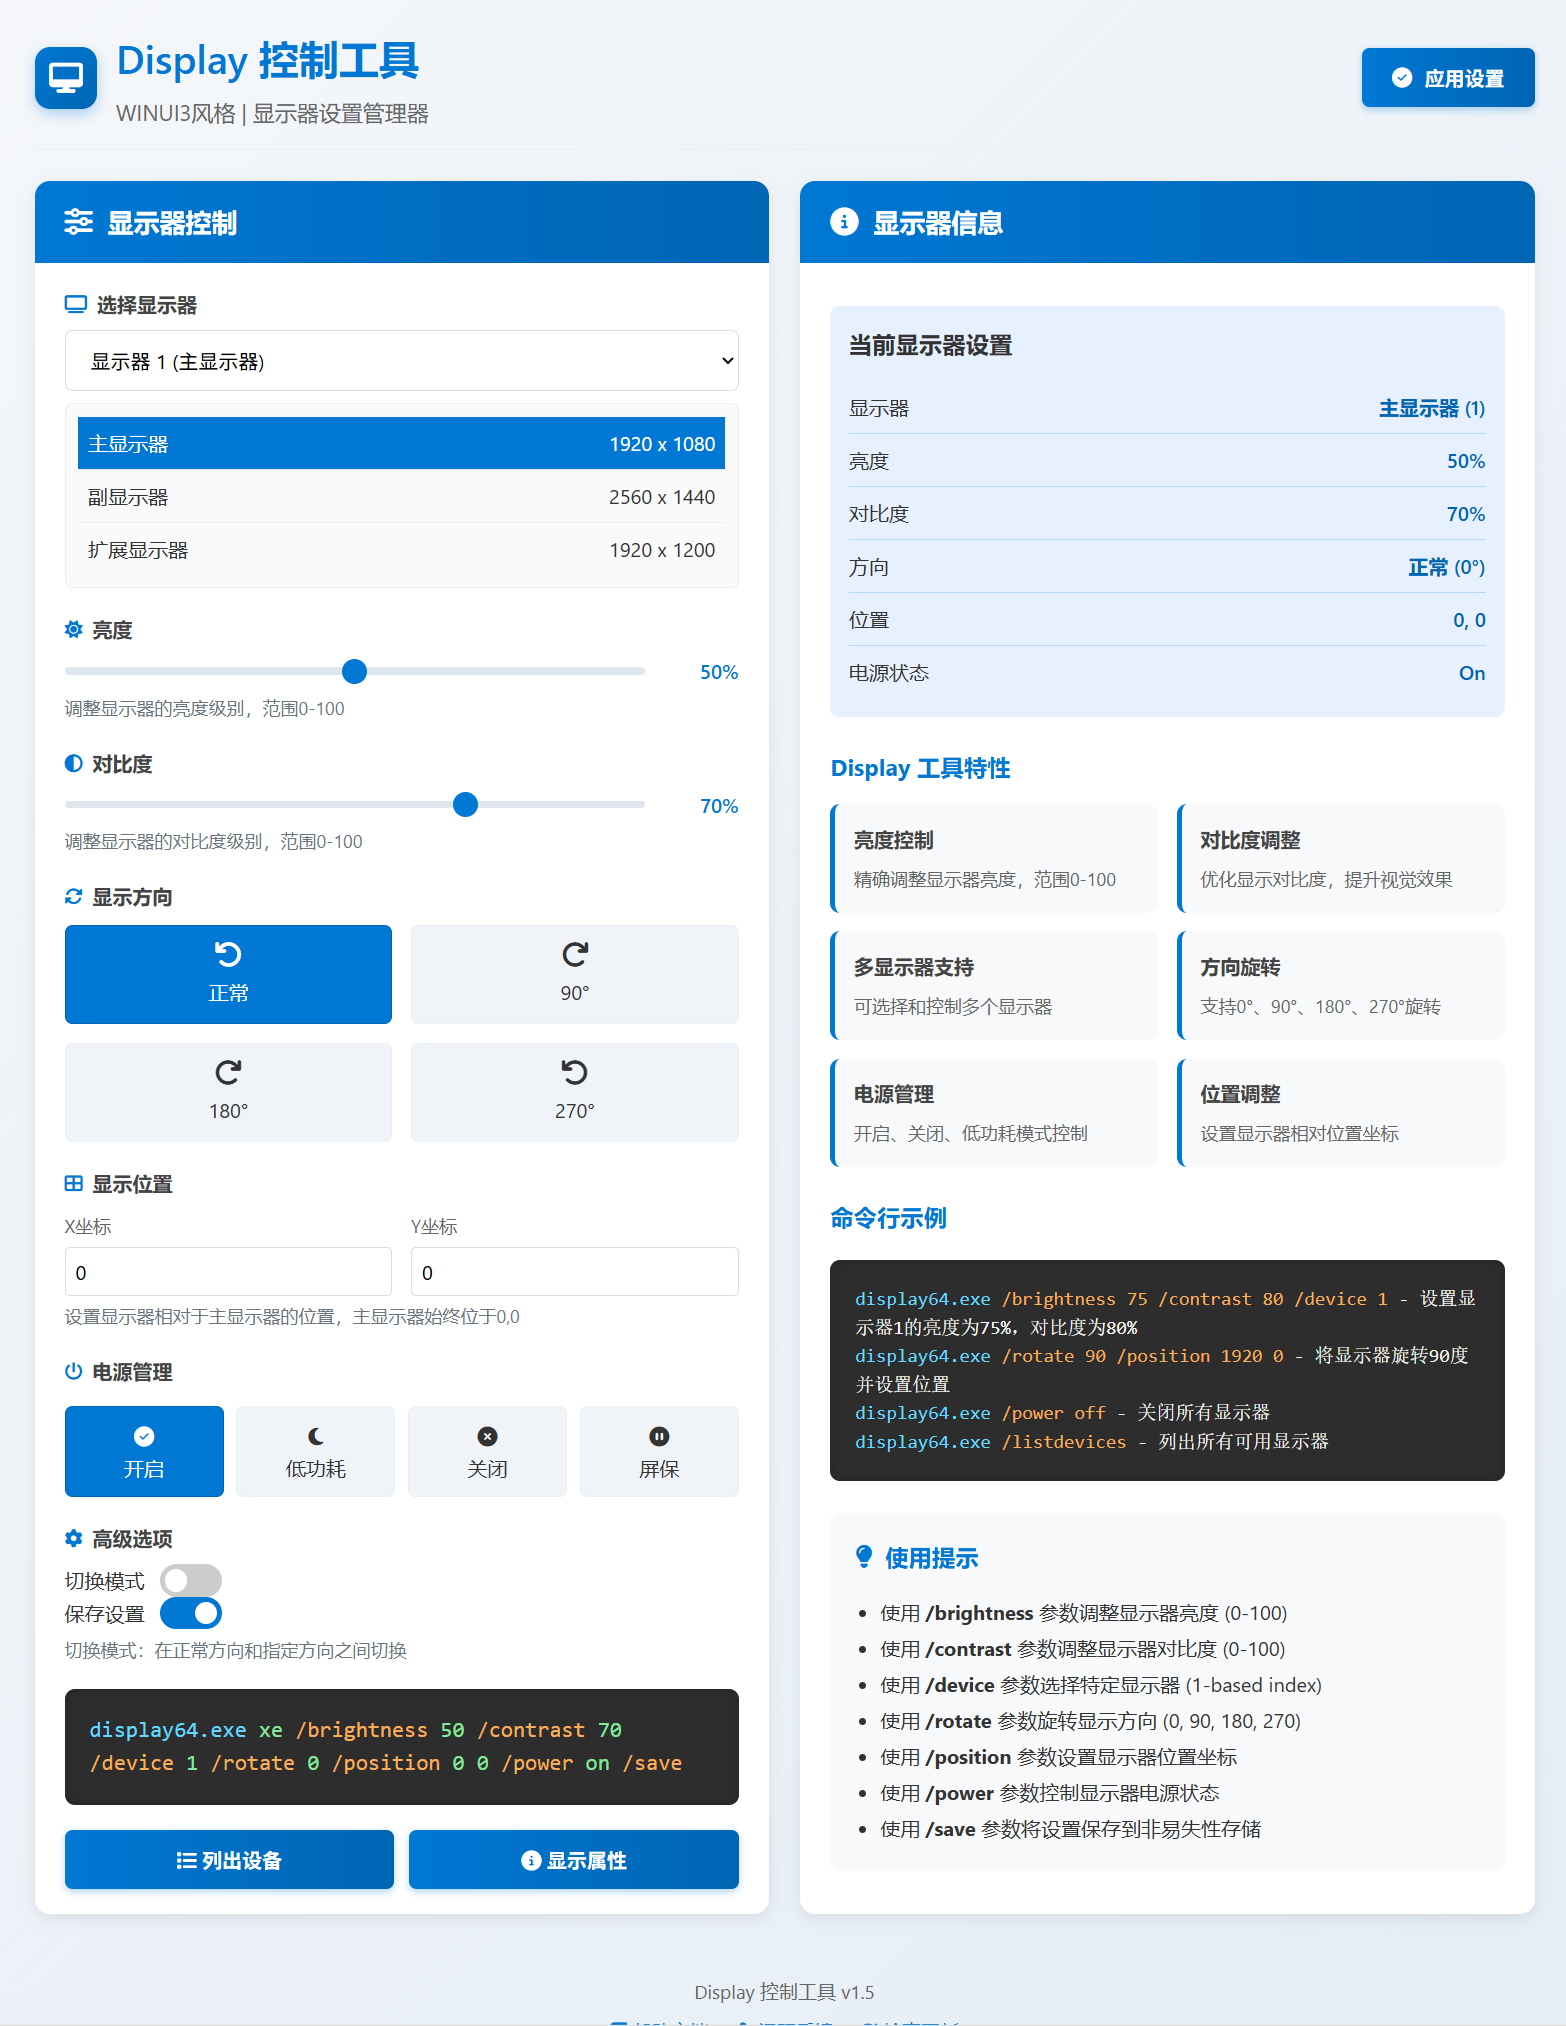Viewport: 1566px width, 2026px height.
Task: Select 270° rotation option
Action: (x=575, y=1092)
